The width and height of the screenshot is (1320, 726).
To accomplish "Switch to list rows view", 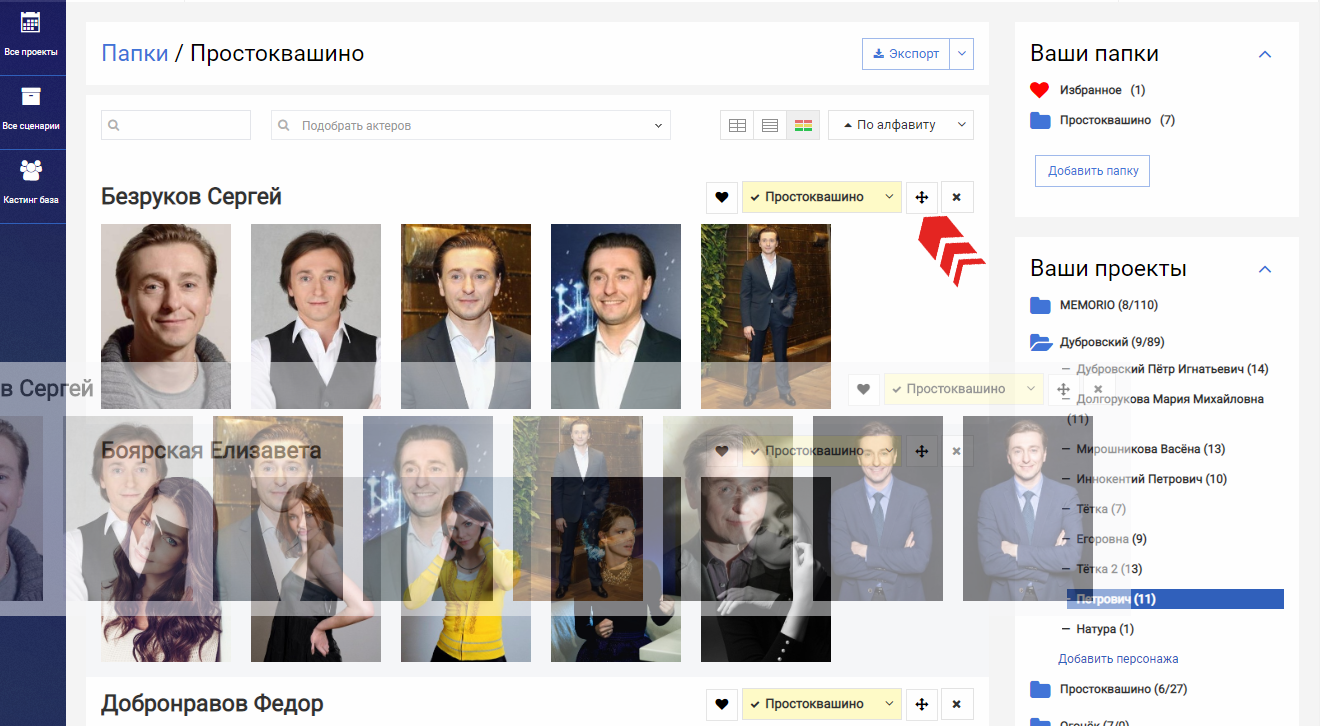I will point(770,125).
